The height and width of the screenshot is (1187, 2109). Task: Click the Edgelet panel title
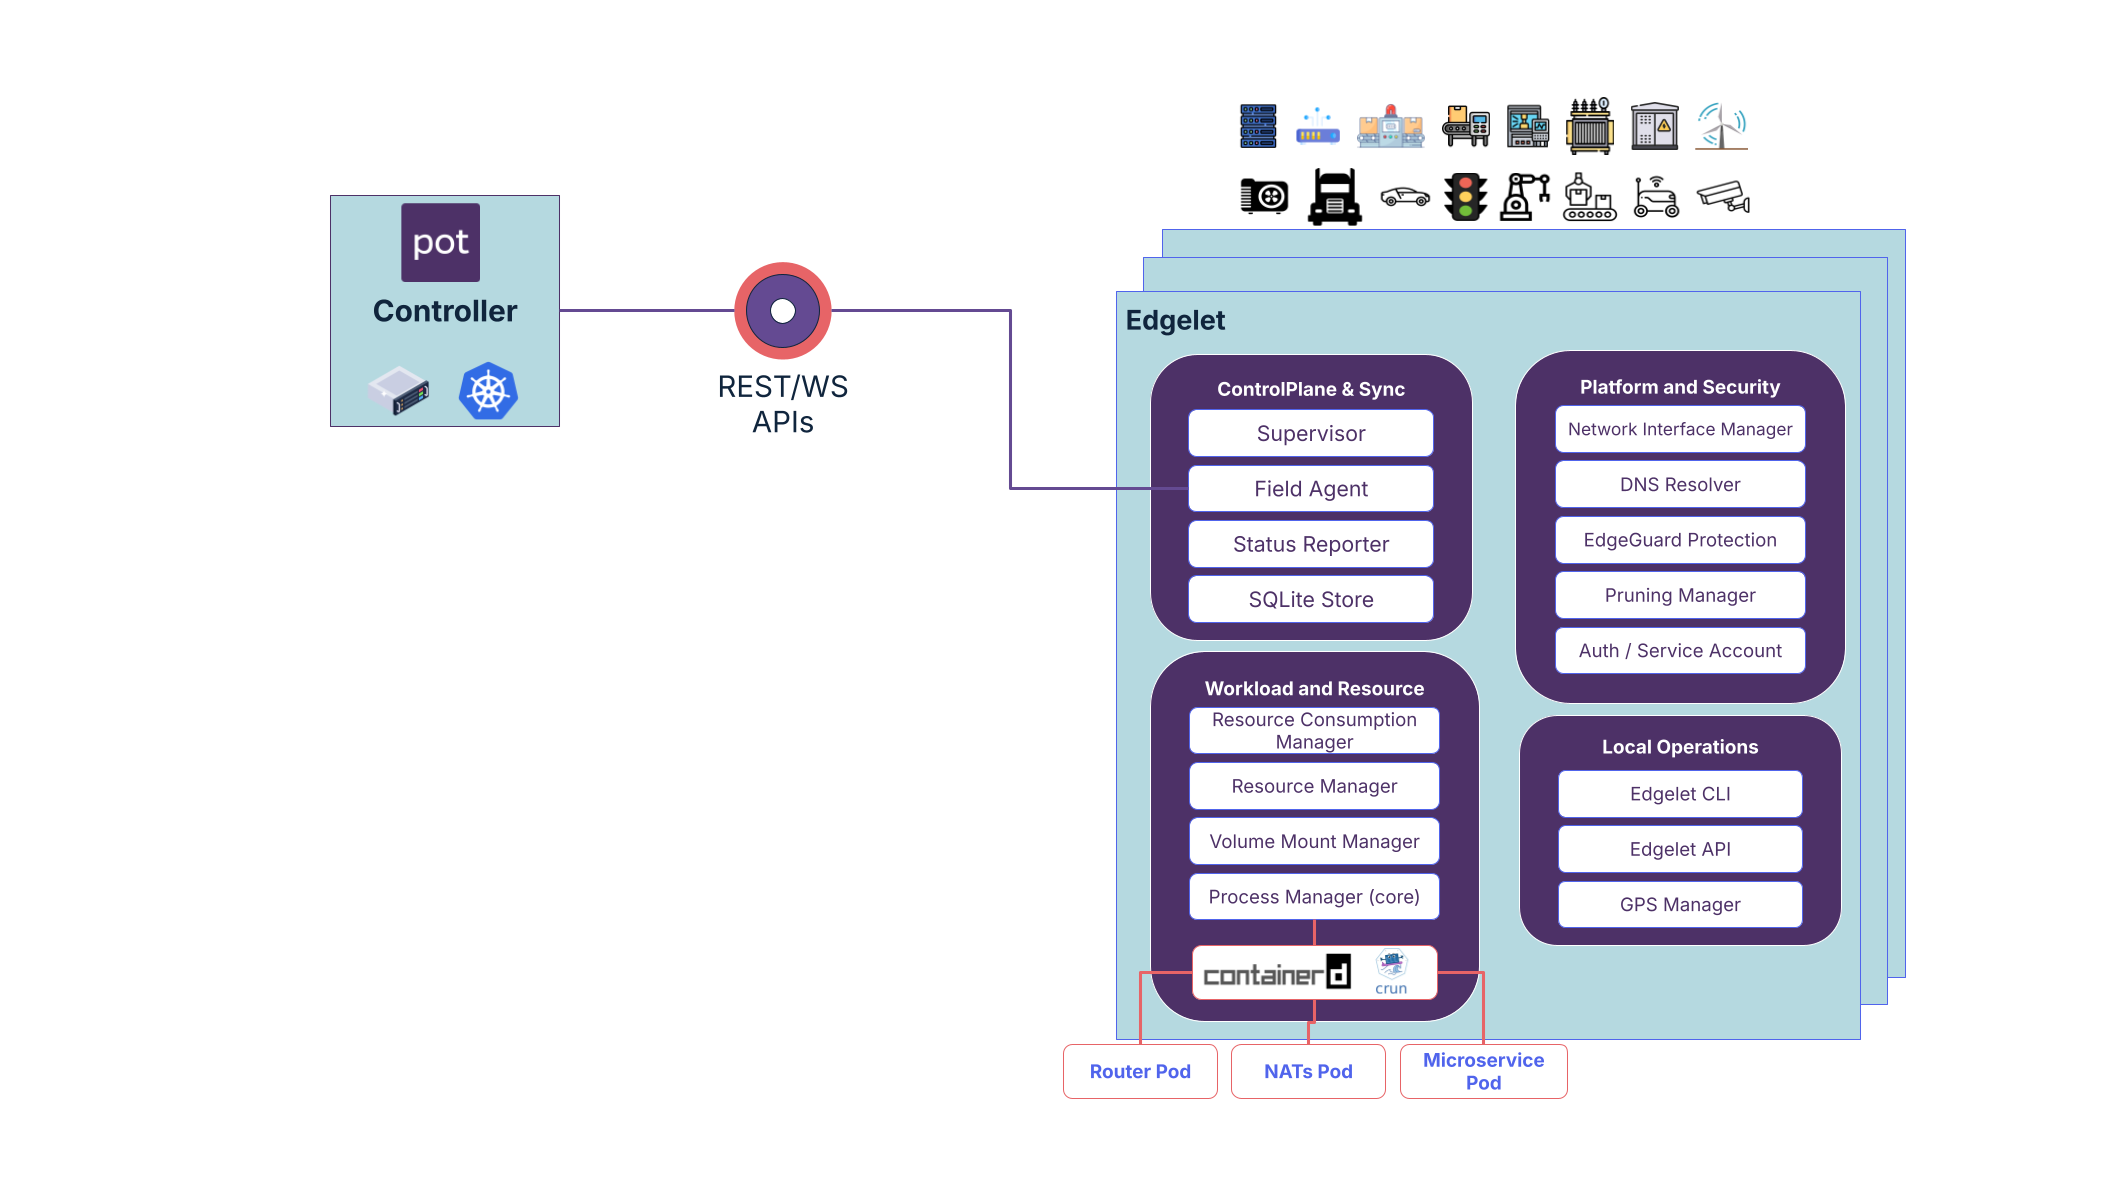point(1175,320)
